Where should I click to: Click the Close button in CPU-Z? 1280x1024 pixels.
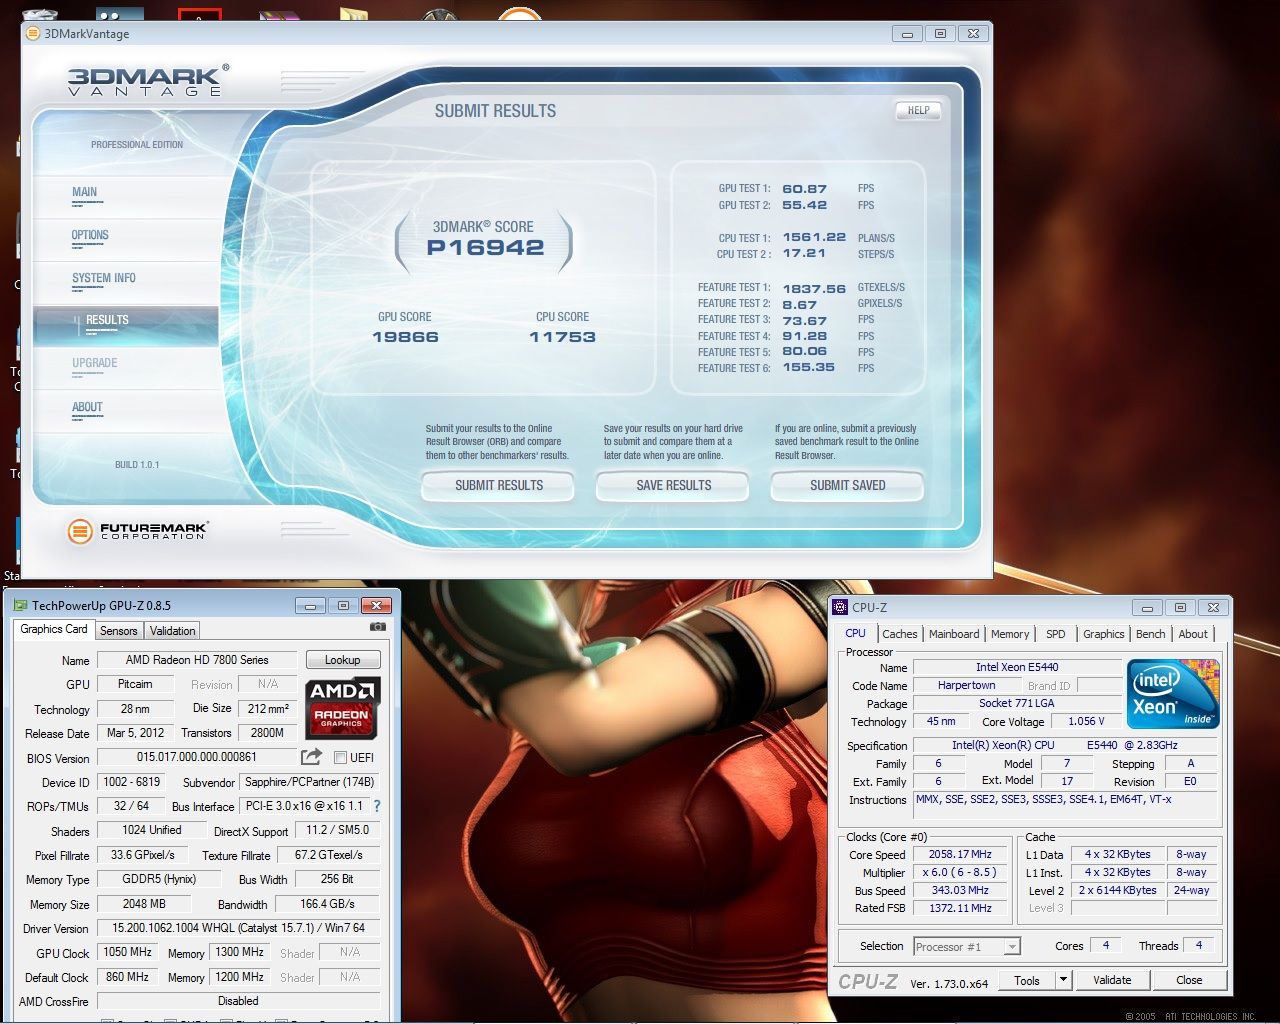click(x=1189, y=980)
